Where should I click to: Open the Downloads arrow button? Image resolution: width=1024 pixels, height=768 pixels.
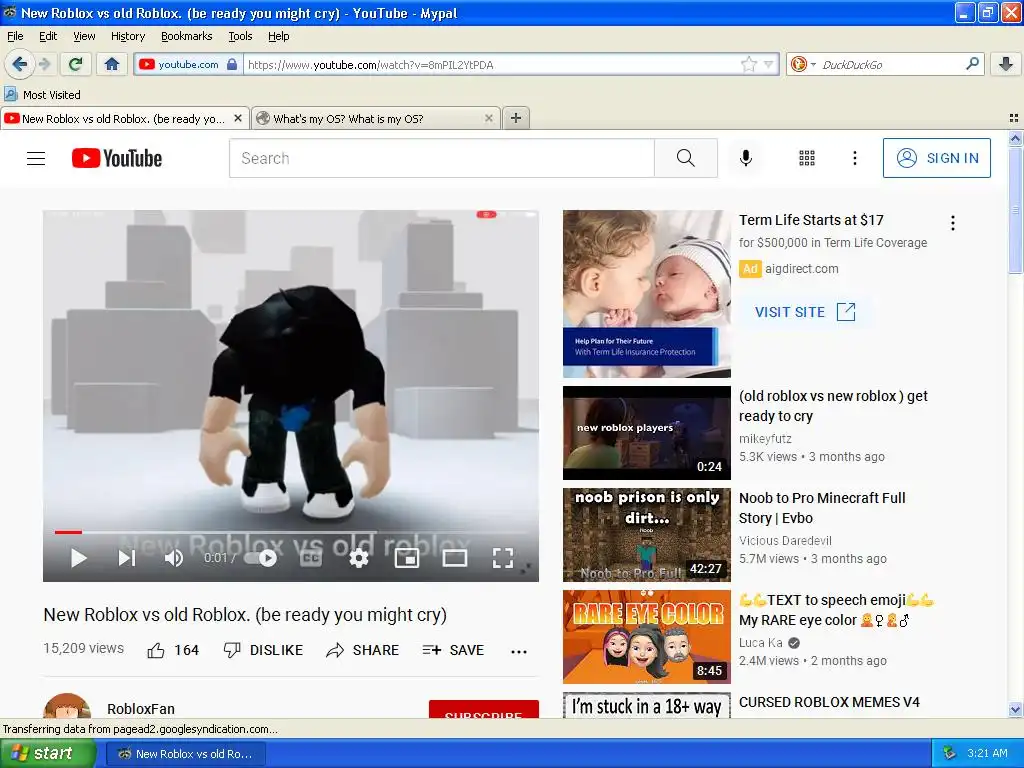click(x=1006, y=64)
